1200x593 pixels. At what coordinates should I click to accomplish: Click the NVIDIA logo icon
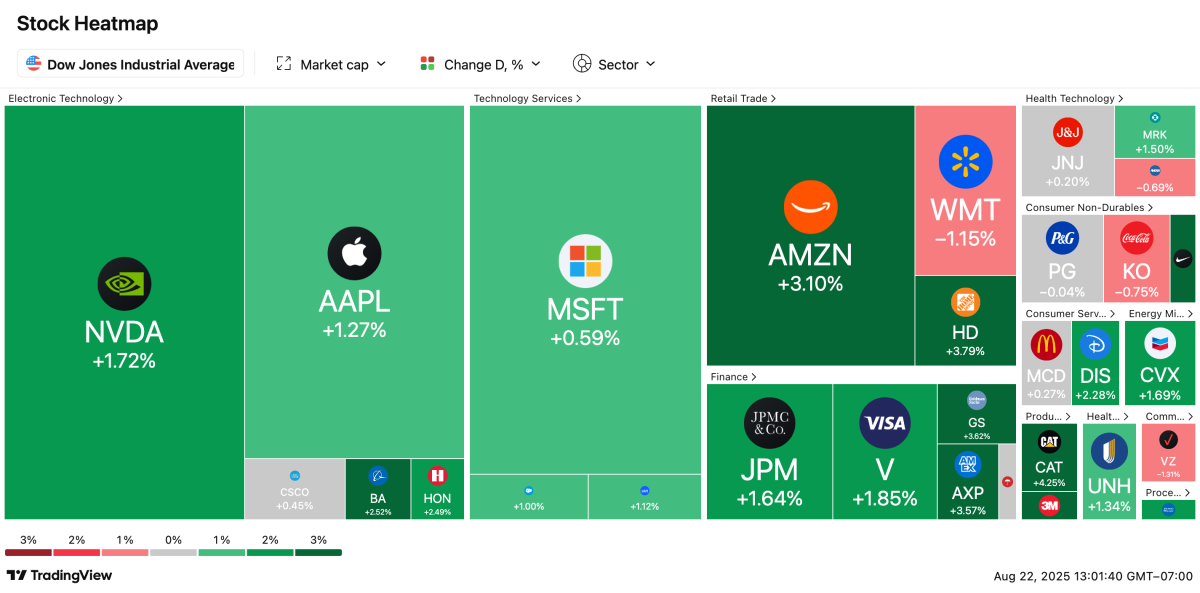(x=124, y=284)
